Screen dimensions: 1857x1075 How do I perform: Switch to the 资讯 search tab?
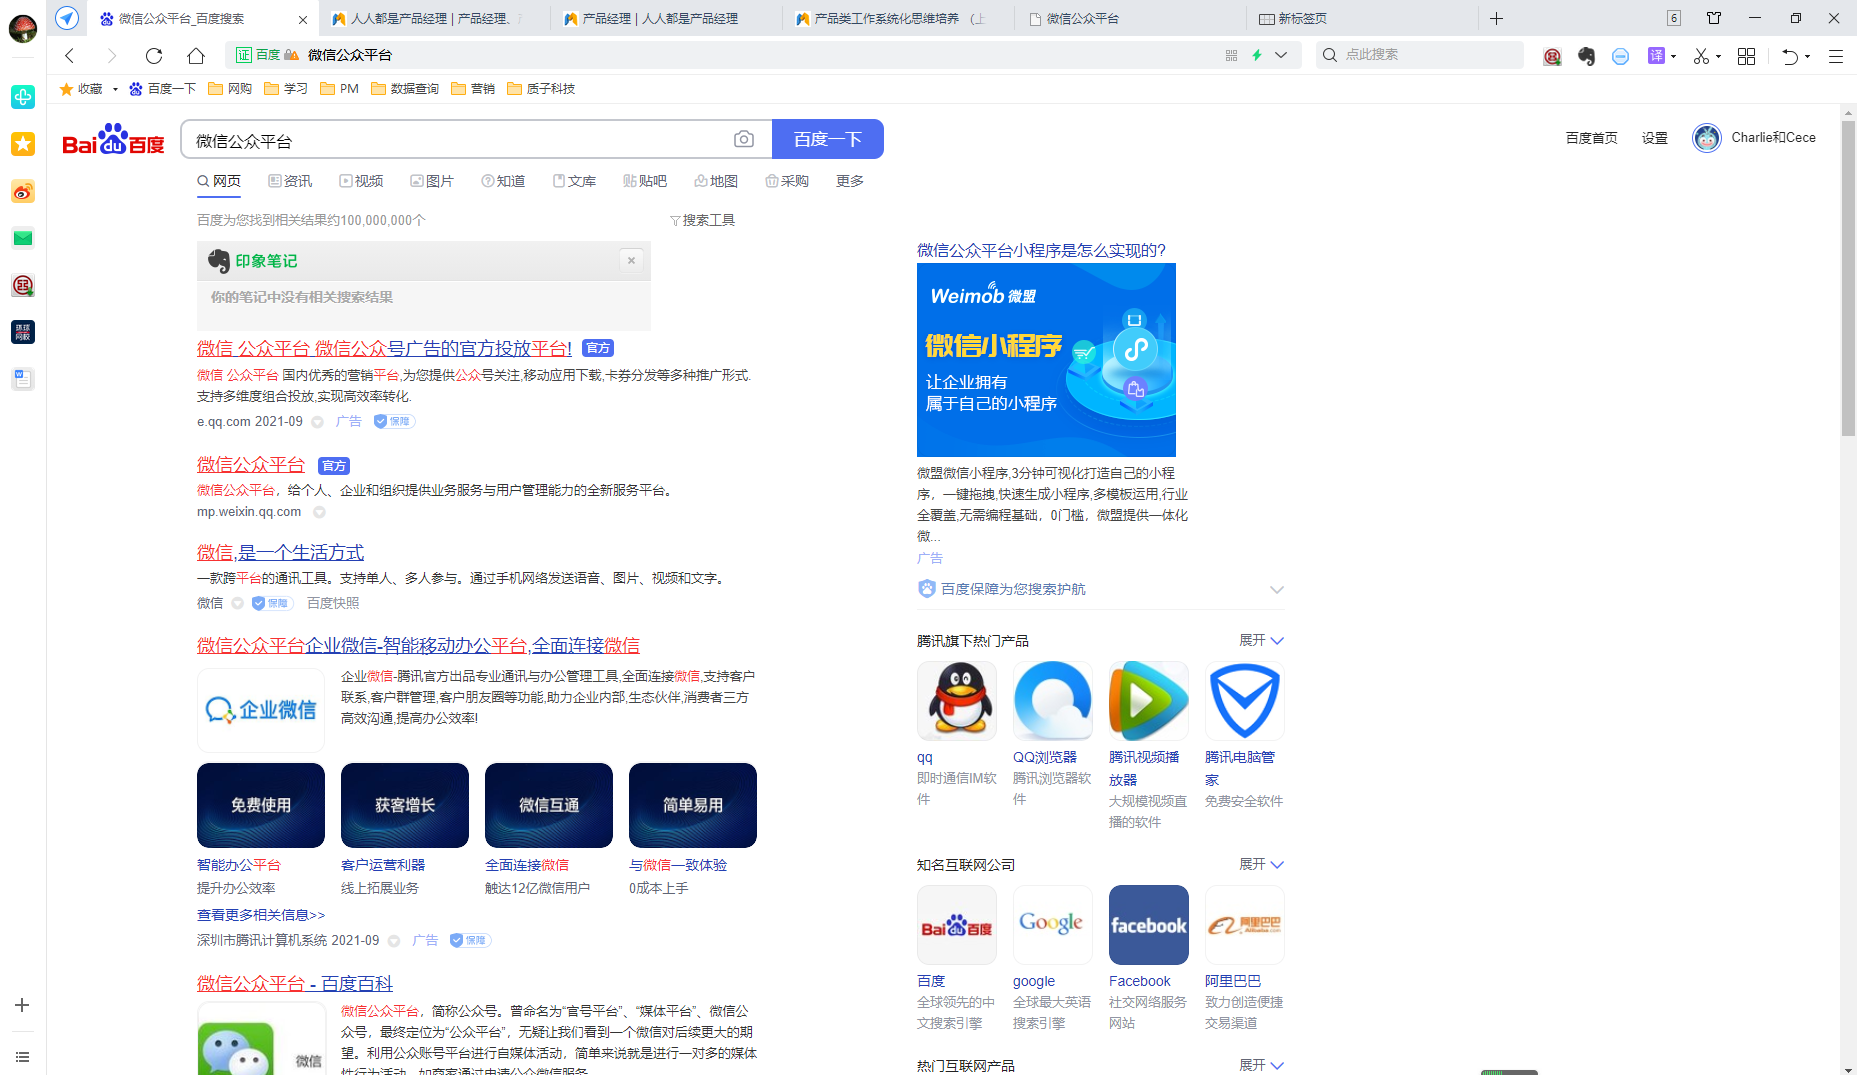click(290, 181)
